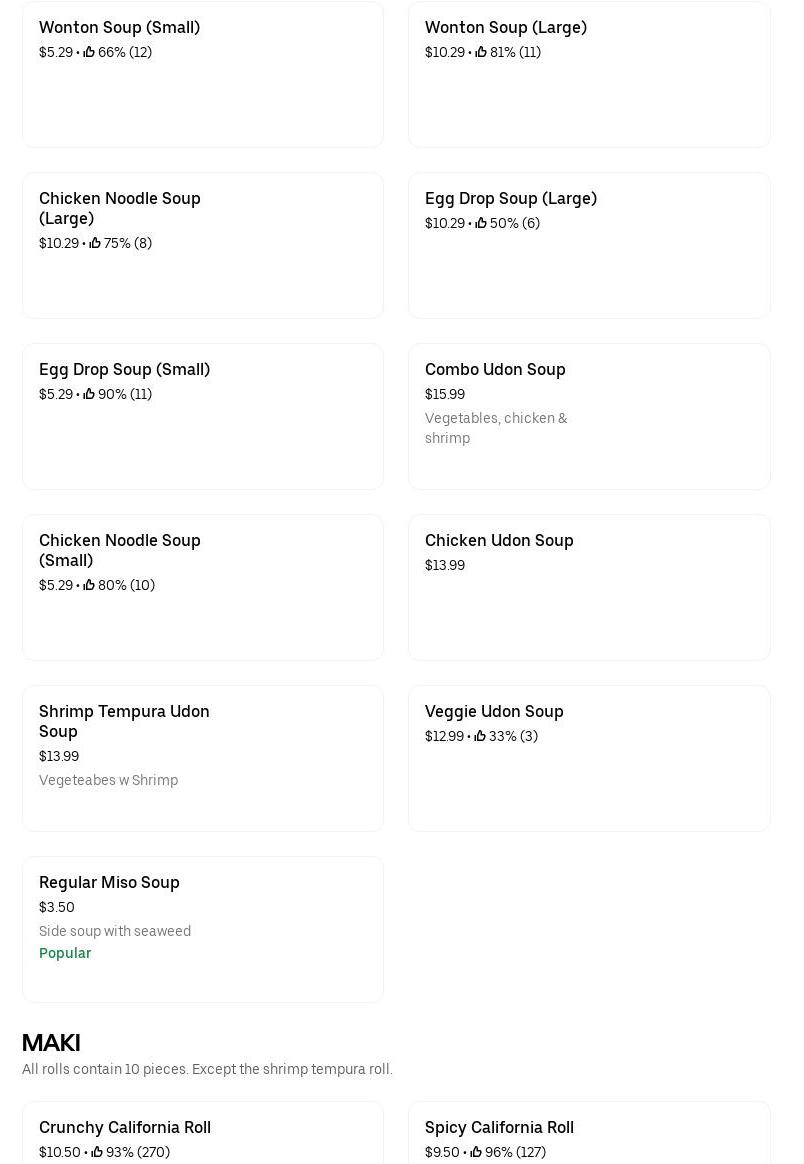Image resolution: width=804 pixels, height=1164 pixels.
Task: Open the Regular Miso Soup item
Action: tap(203, 929)
